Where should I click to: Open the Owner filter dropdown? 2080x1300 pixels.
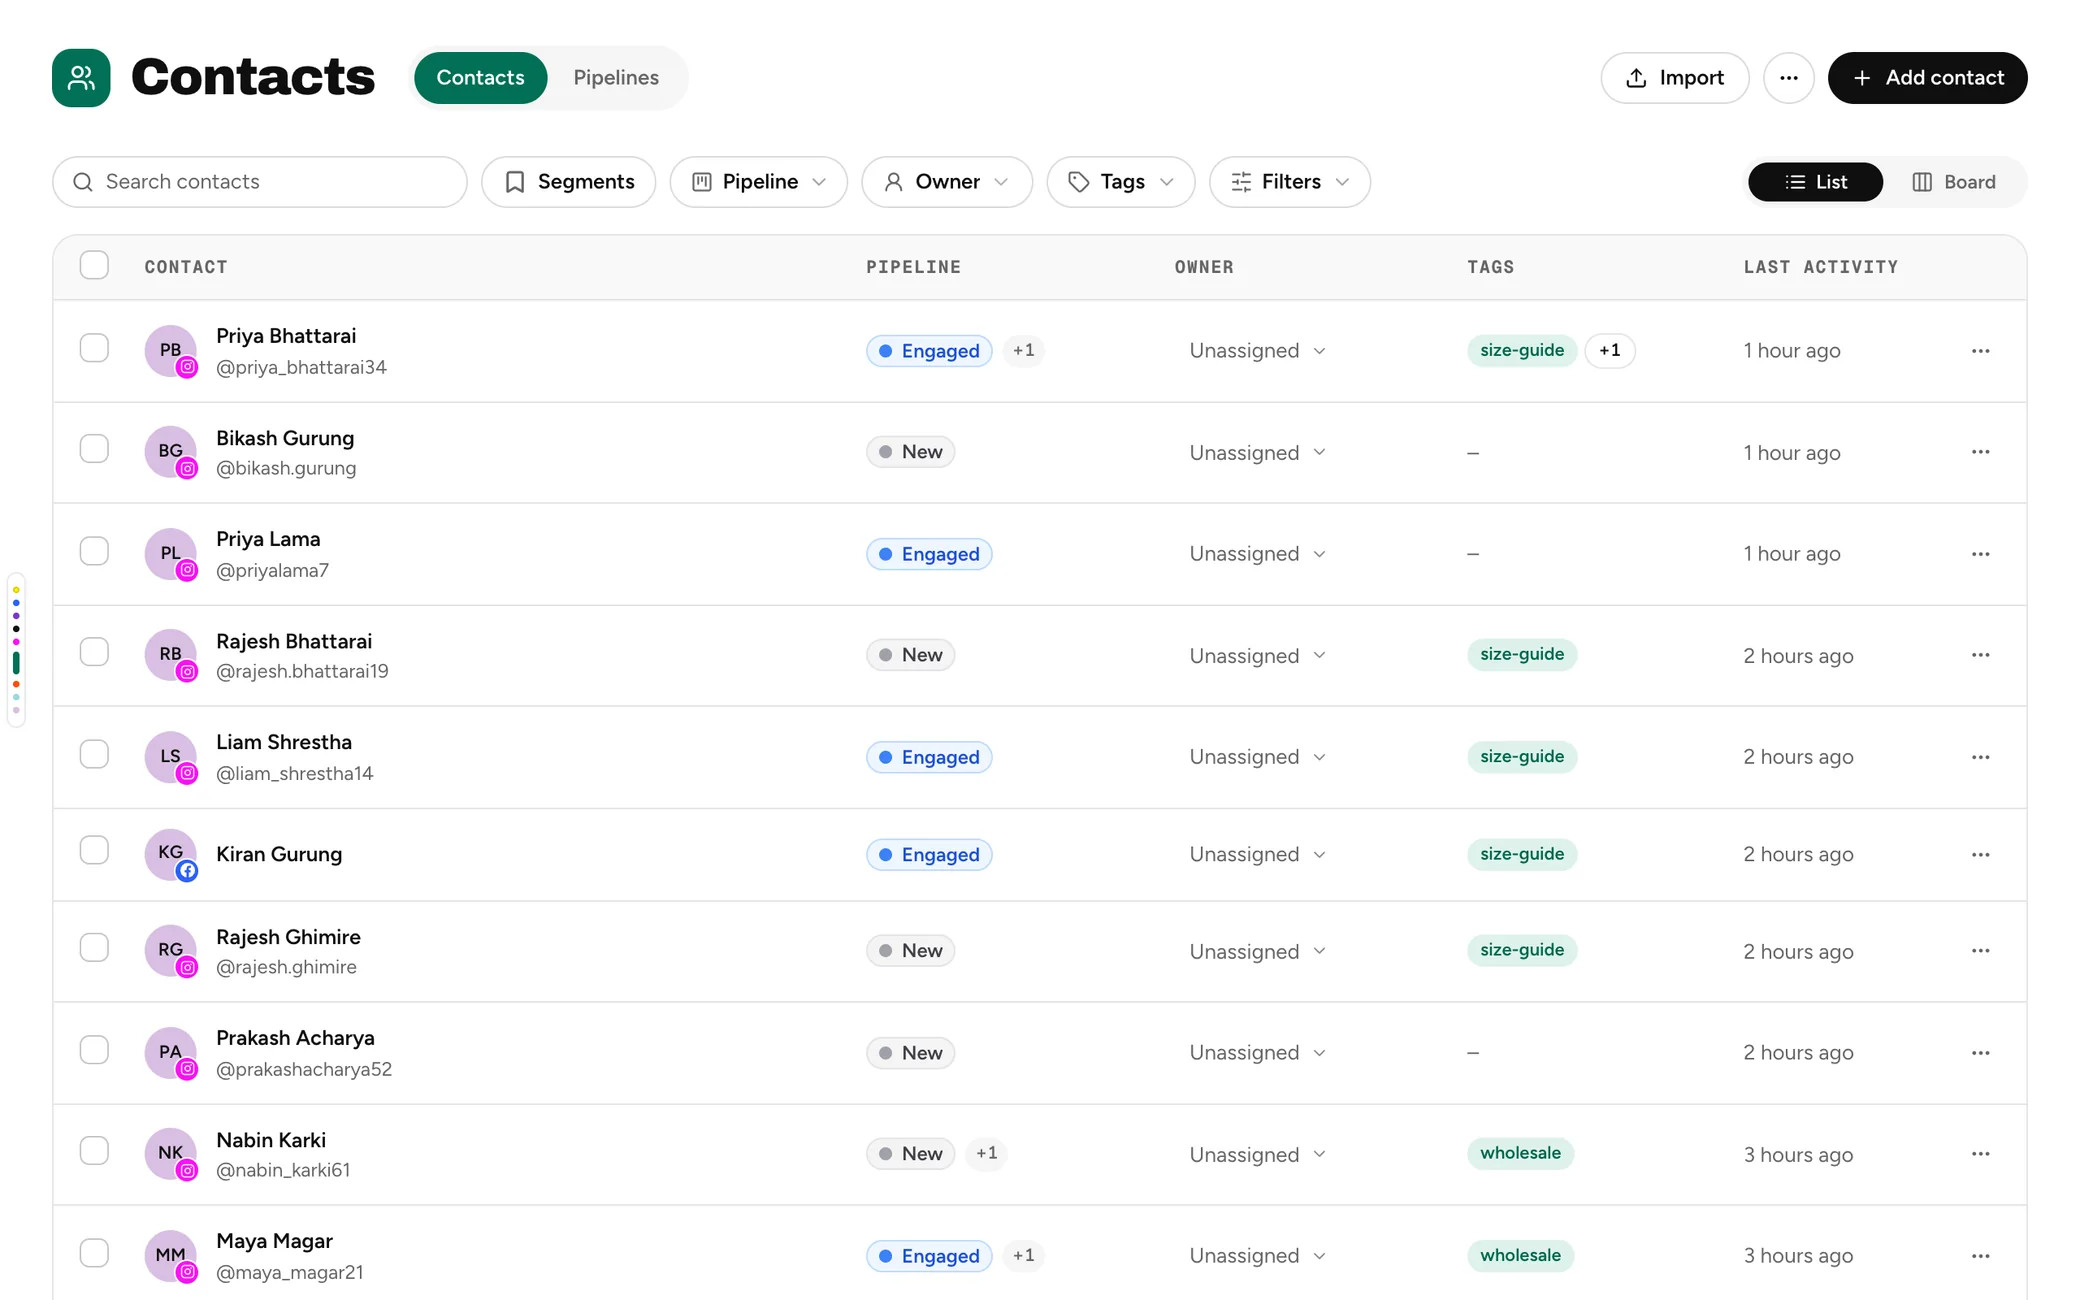click(947, 182)
